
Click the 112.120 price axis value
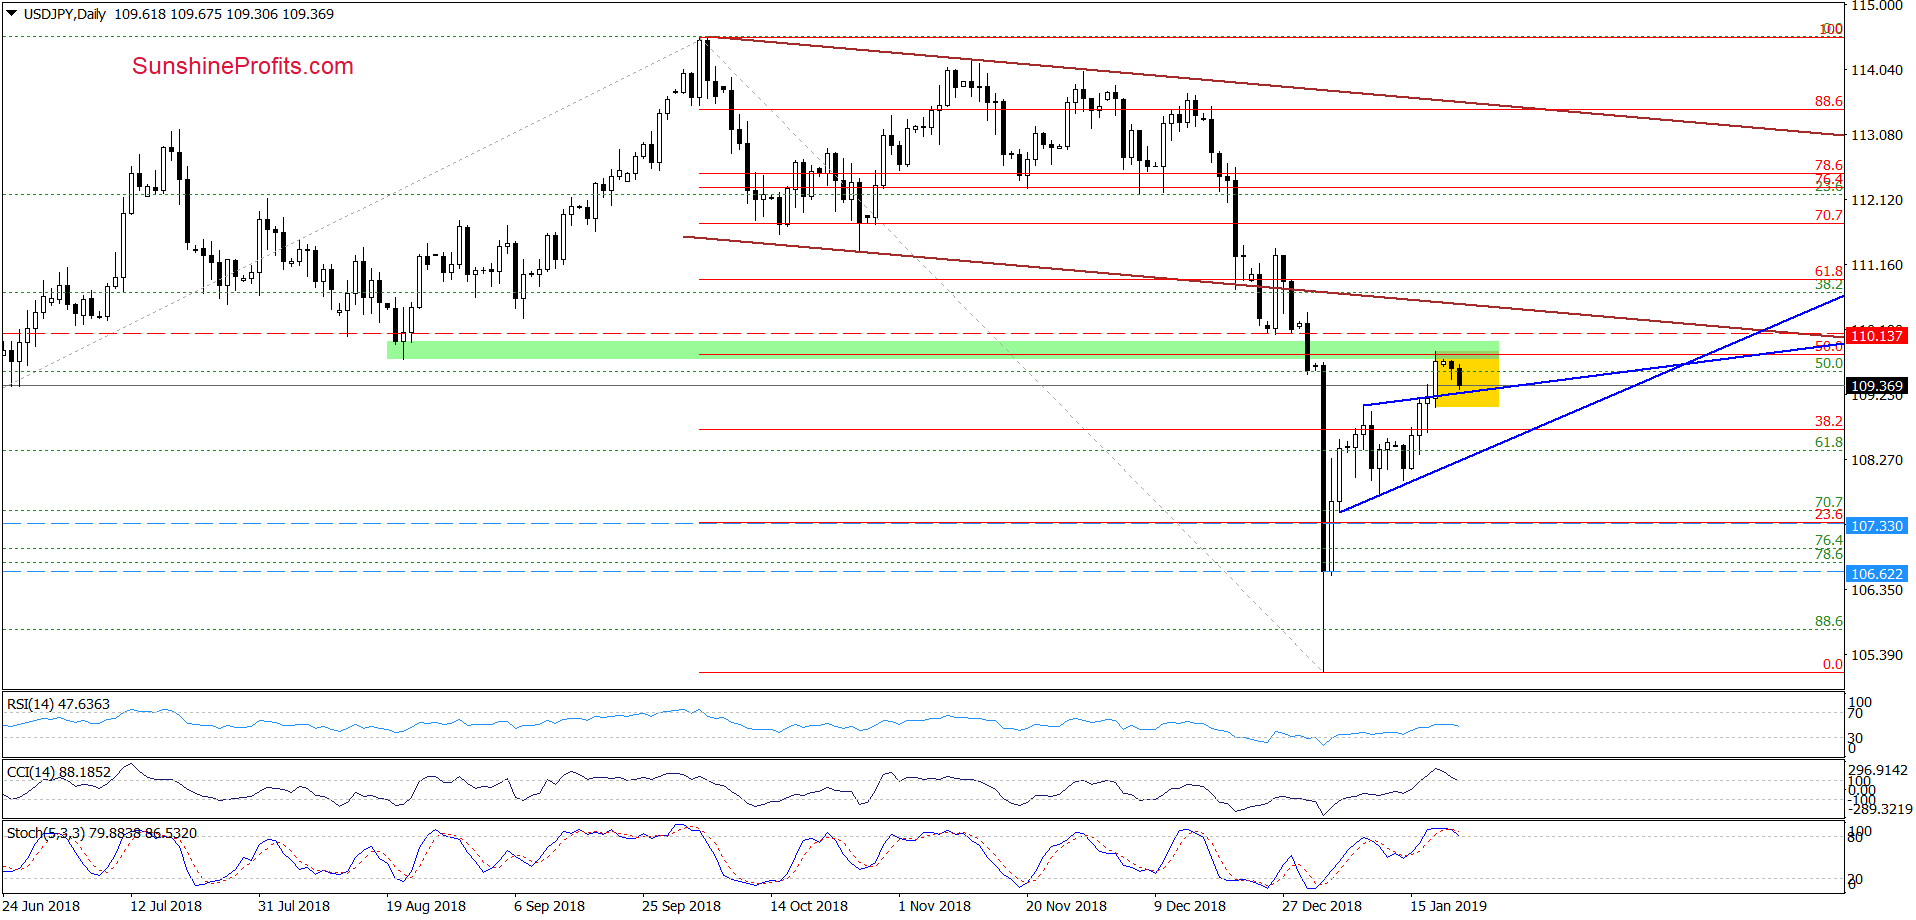[1877, 200]
